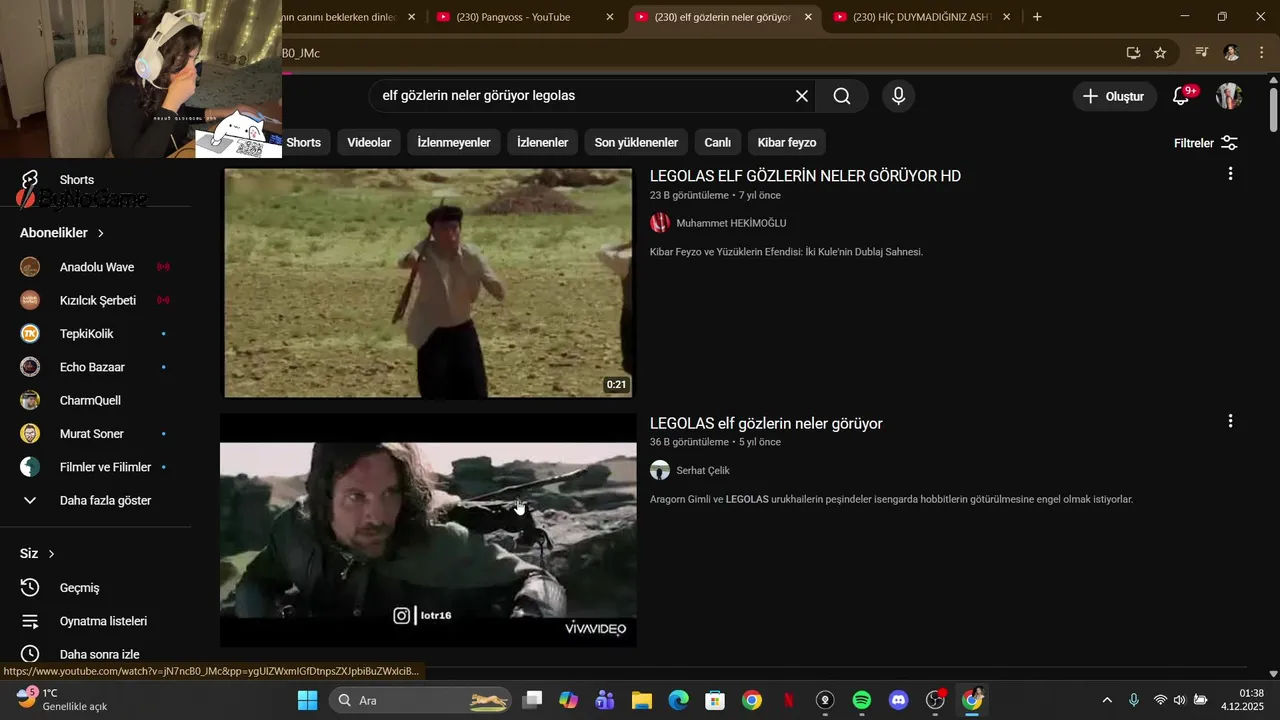Screen dimensions: 1280x720
Task: Open options for LEGOLAS ELF GÖZLERİN HD video
Action: point(1230,174)
